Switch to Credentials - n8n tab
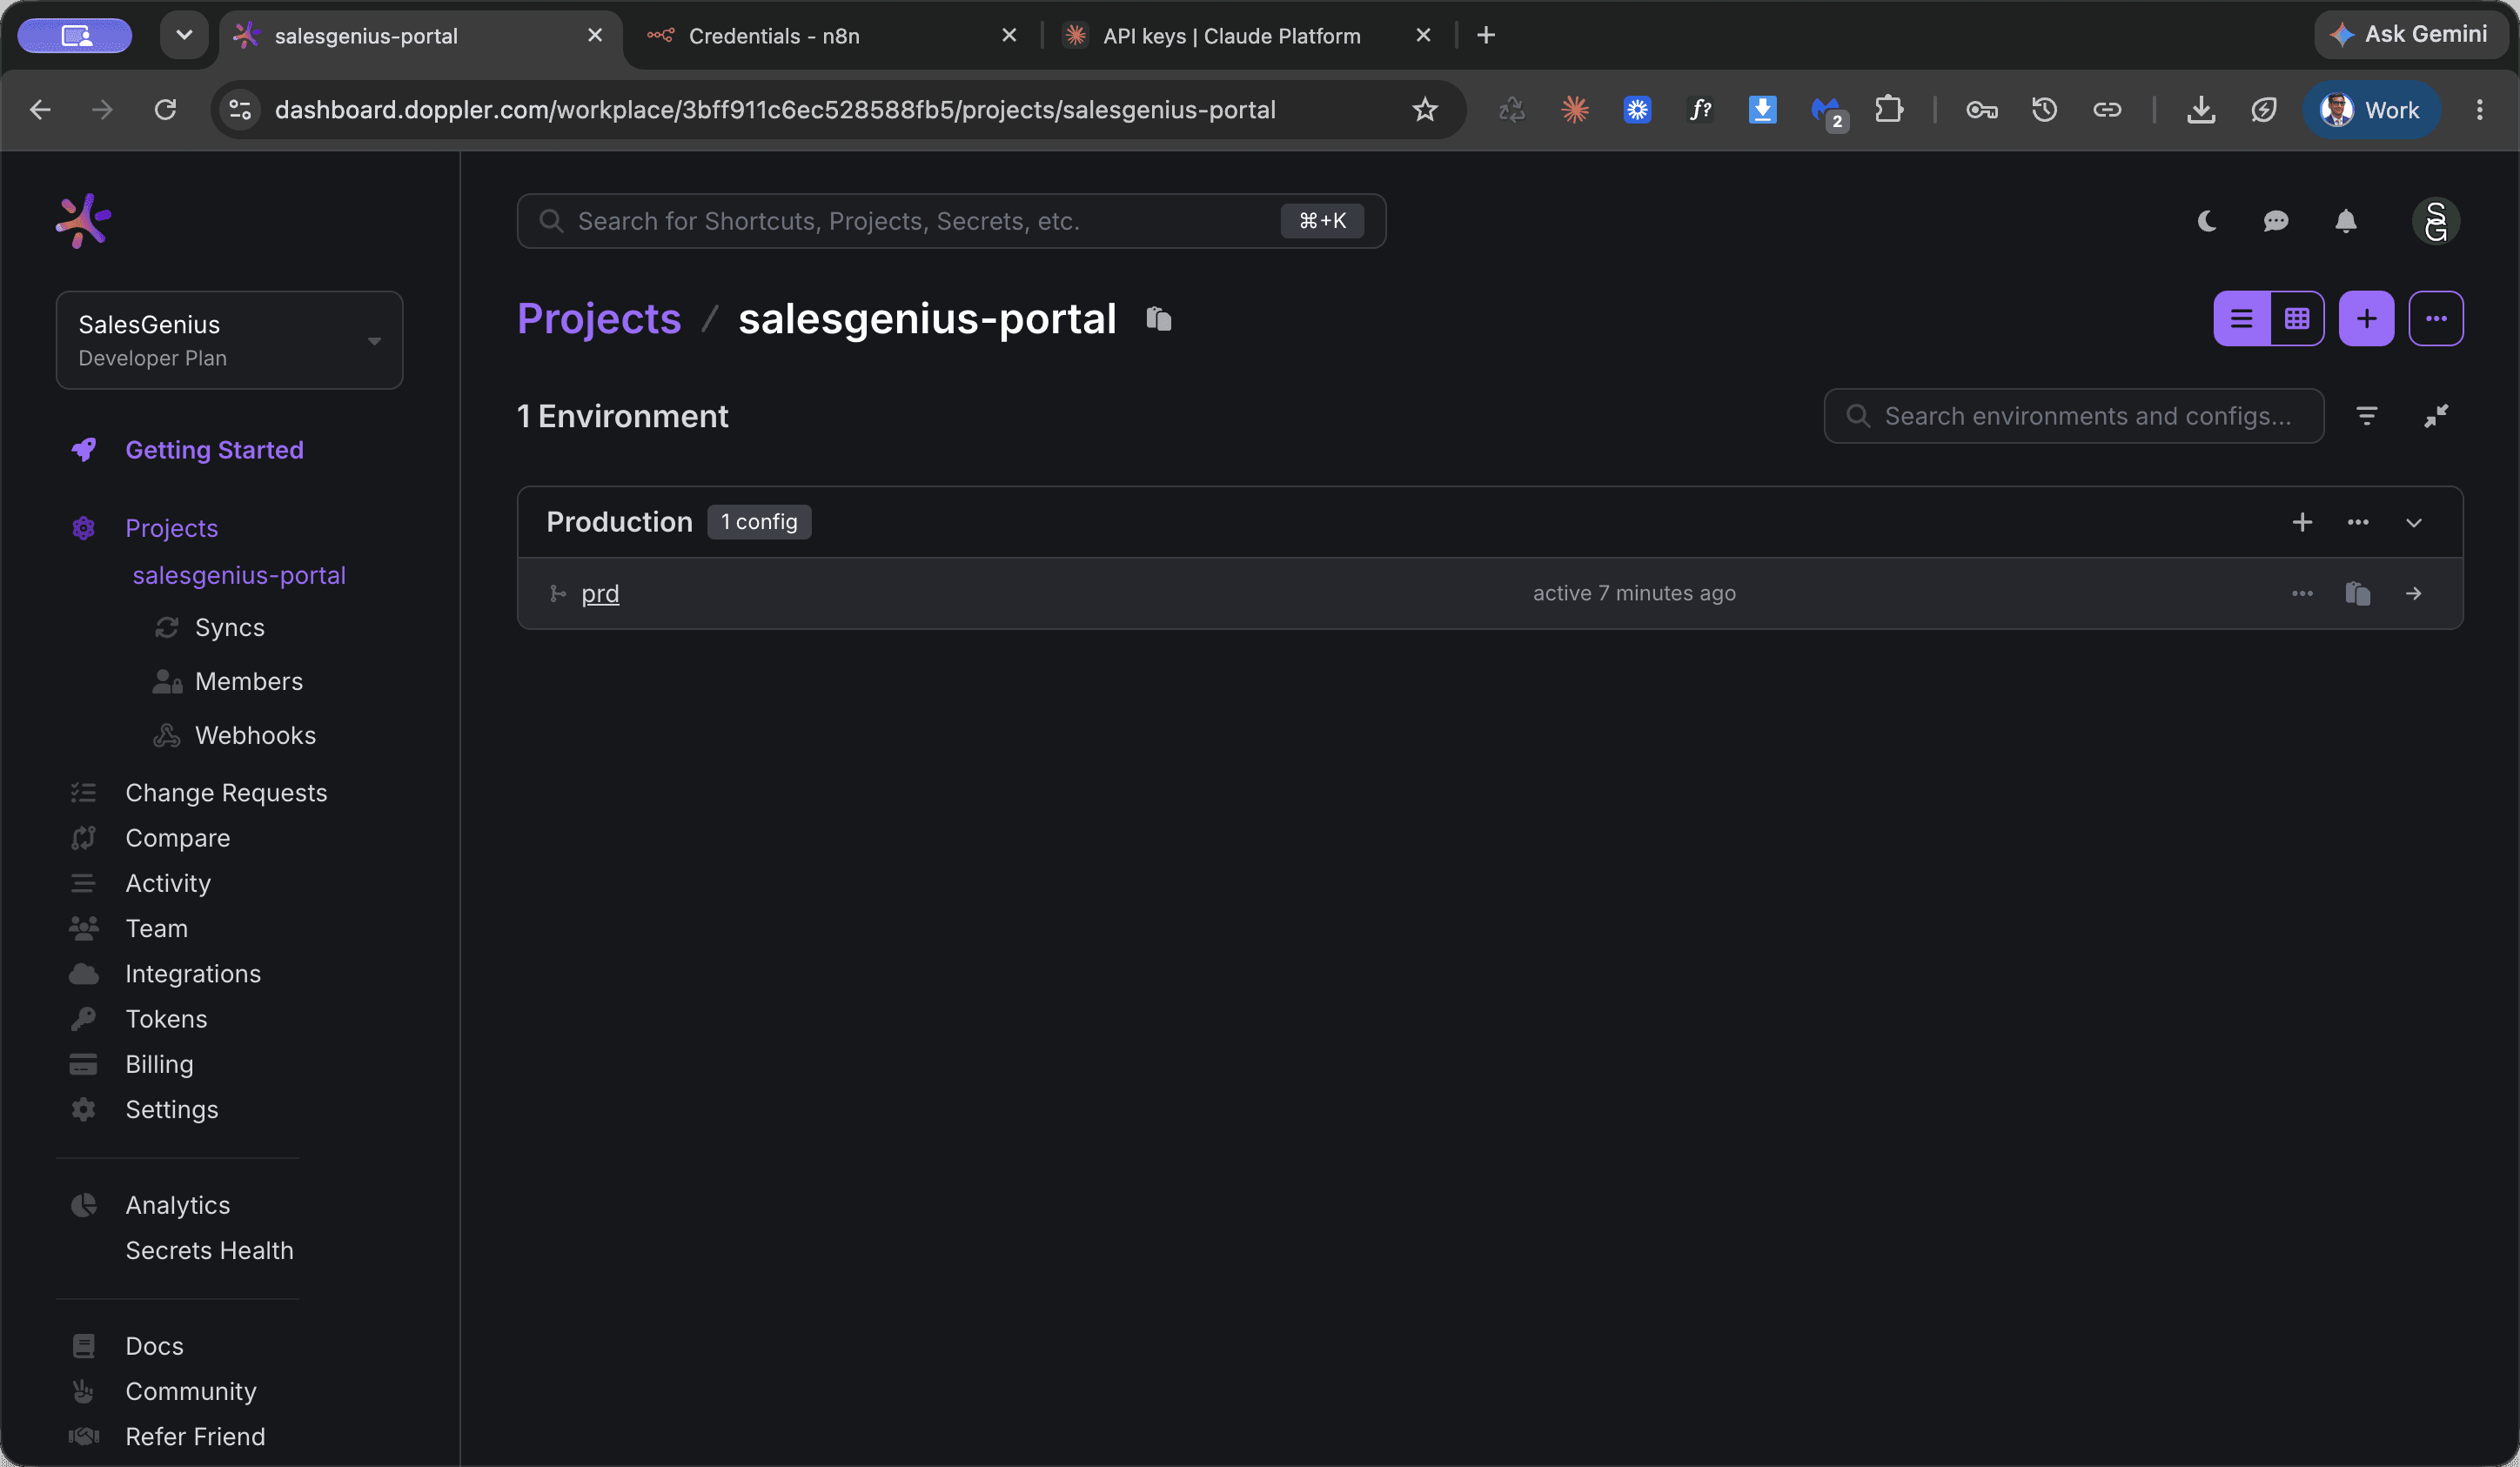Image resolution: width=2520 pixels, height=1467 pixels. coord(830,36)
